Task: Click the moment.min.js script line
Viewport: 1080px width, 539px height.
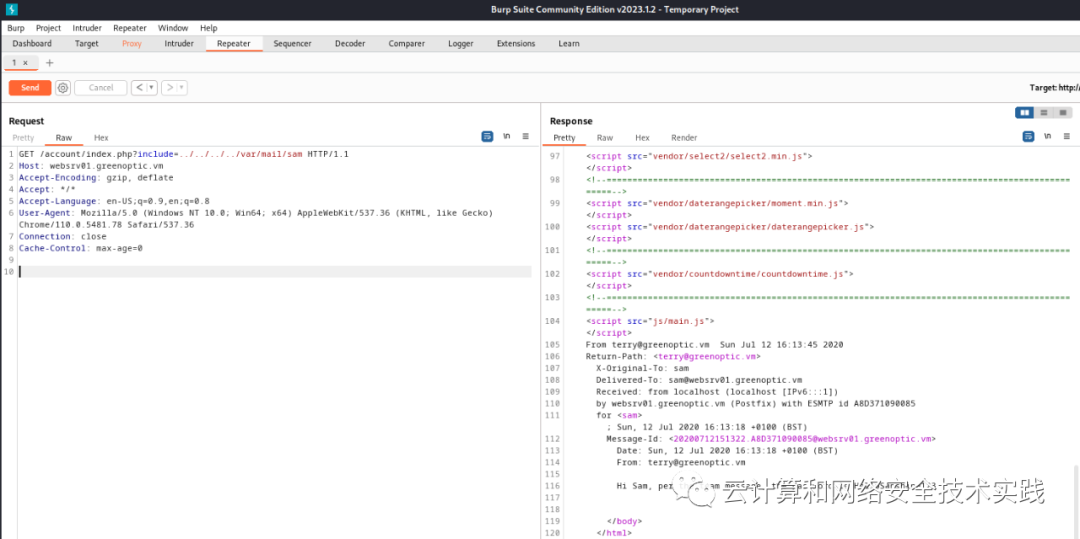Action: click(717, 203)
